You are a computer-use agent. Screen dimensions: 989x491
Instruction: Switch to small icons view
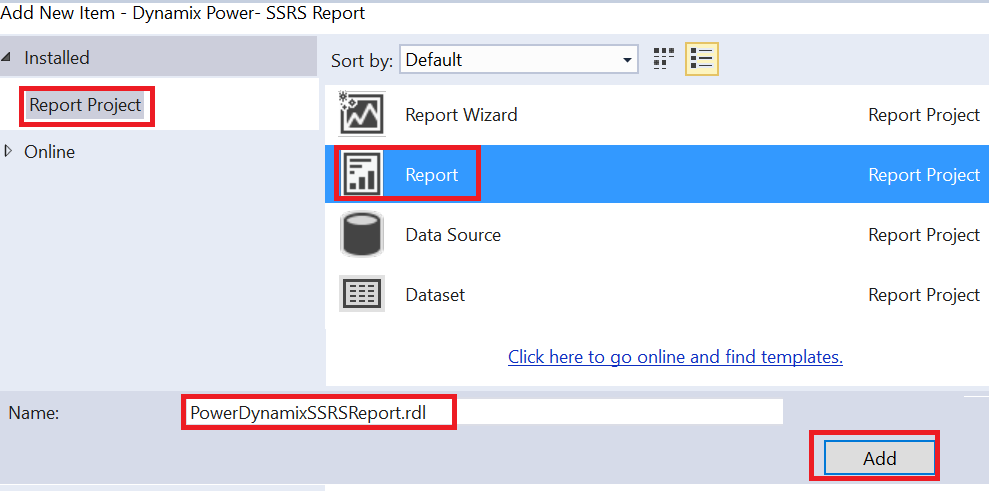(664, 59)
